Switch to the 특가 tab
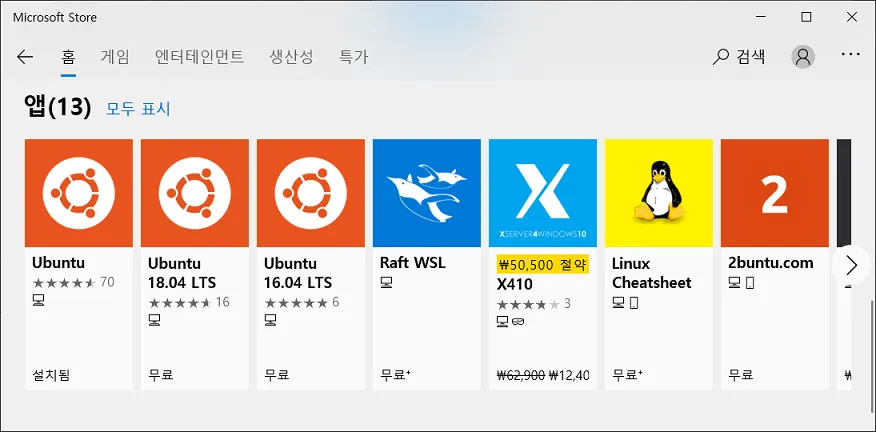Image resolution: width=876 pixels, height=432 pixels. [353, 56]
